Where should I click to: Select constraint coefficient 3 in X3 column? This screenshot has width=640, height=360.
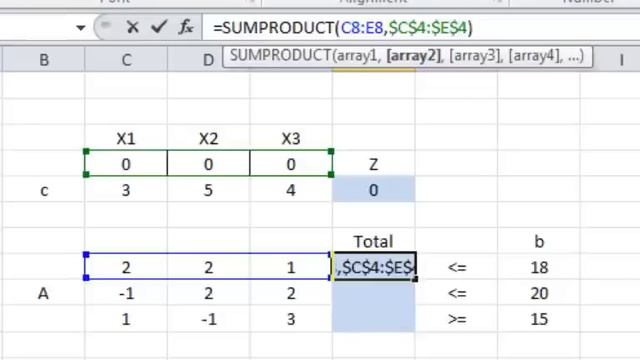pyautogui.click(x=291, y=318)
